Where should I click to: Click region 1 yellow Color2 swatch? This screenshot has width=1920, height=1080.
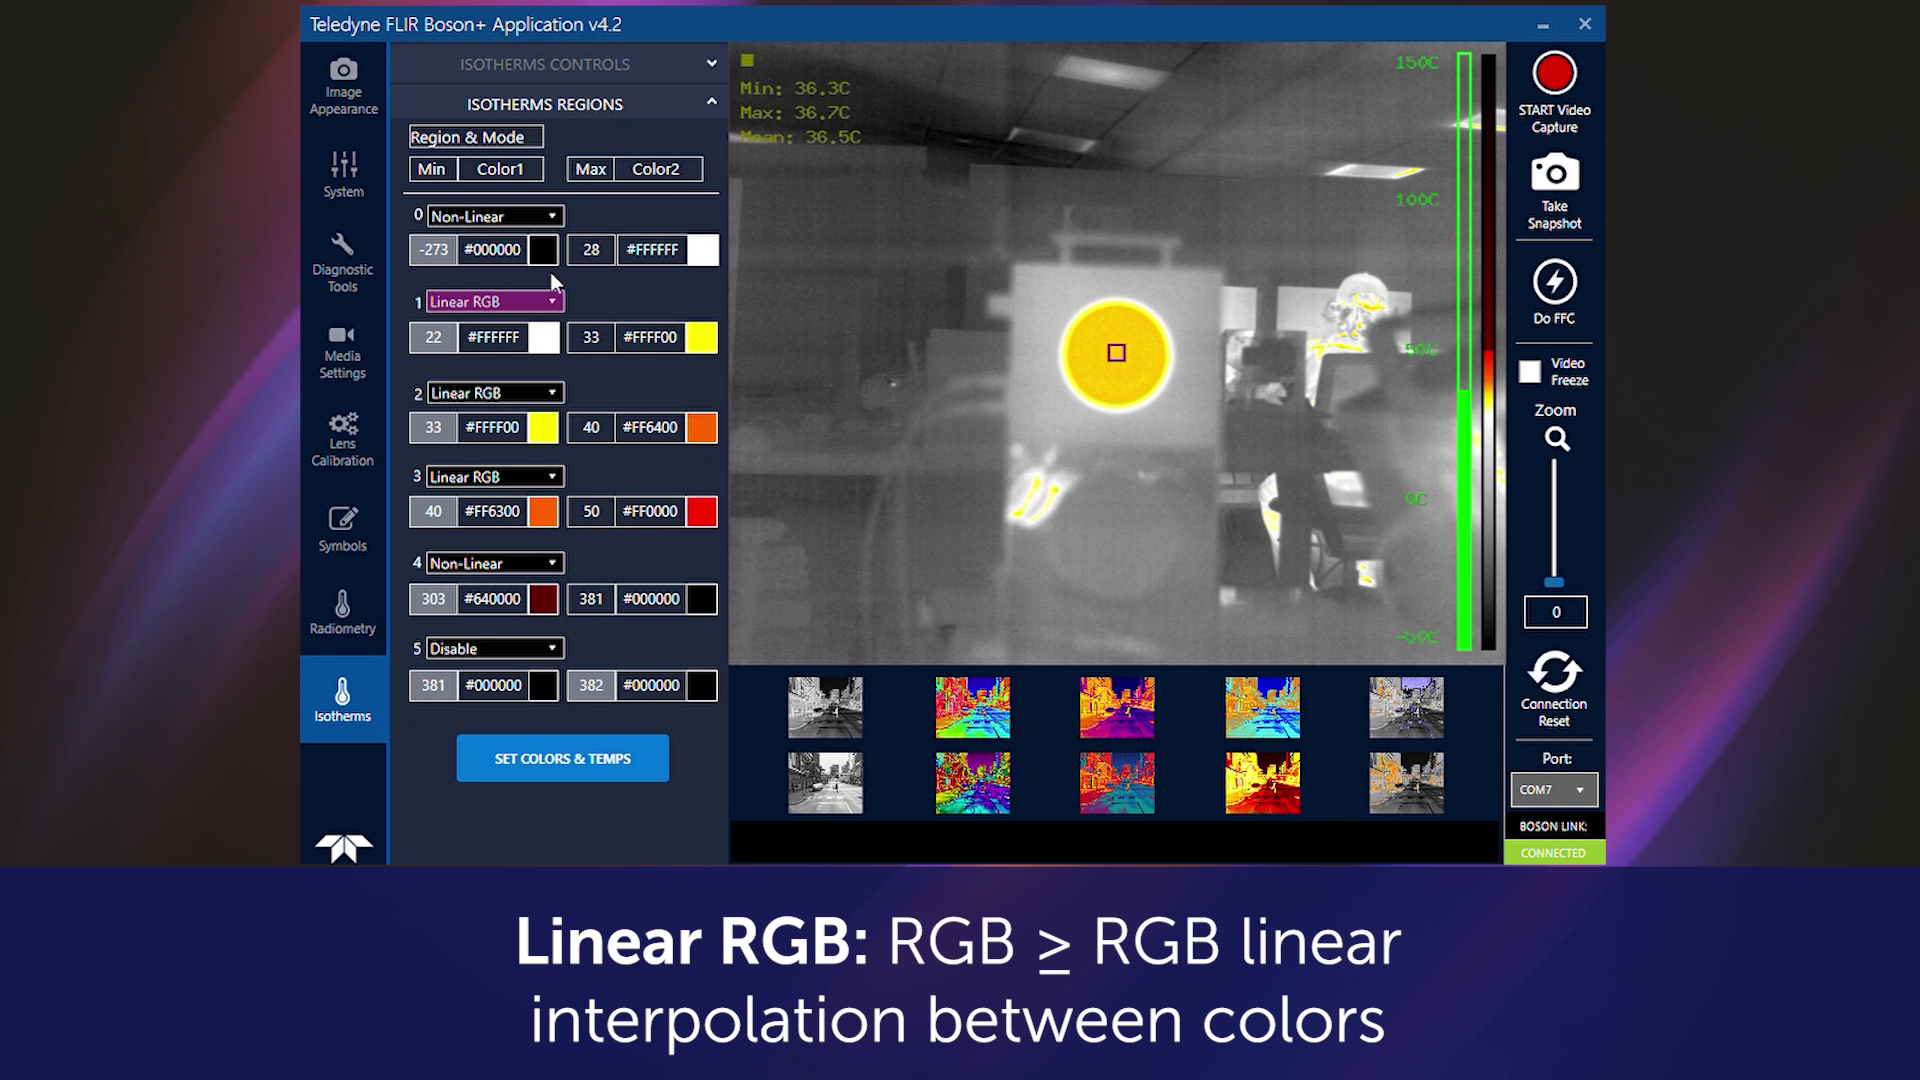pos(702,338)
